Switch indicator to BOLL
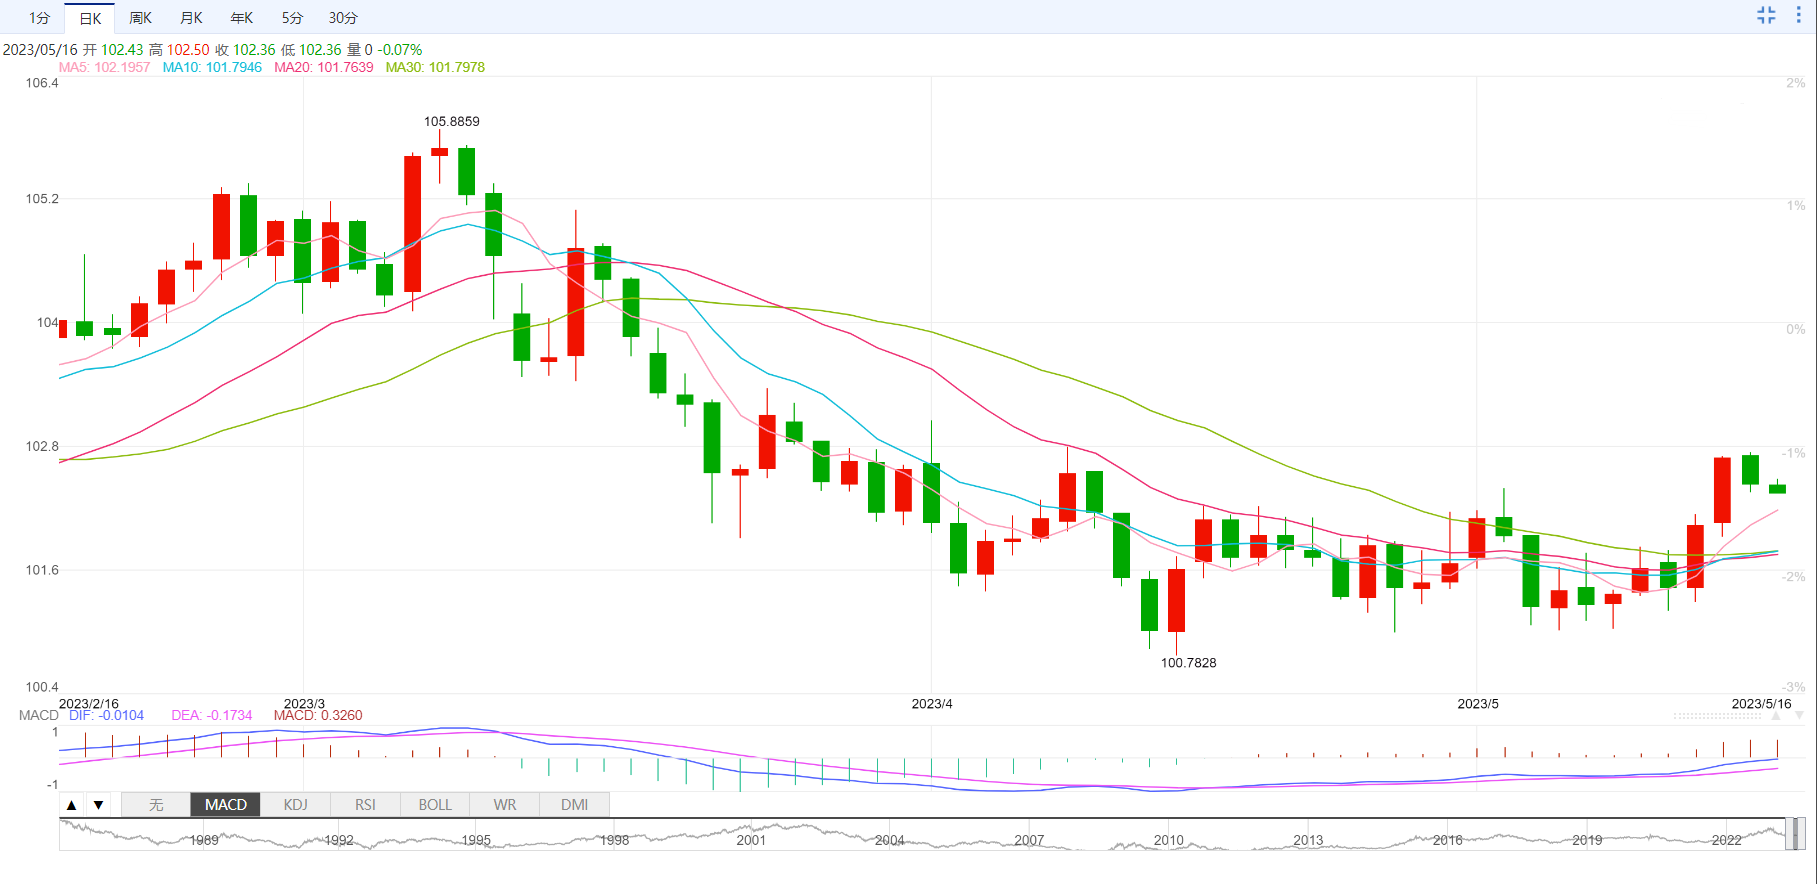 435,805
